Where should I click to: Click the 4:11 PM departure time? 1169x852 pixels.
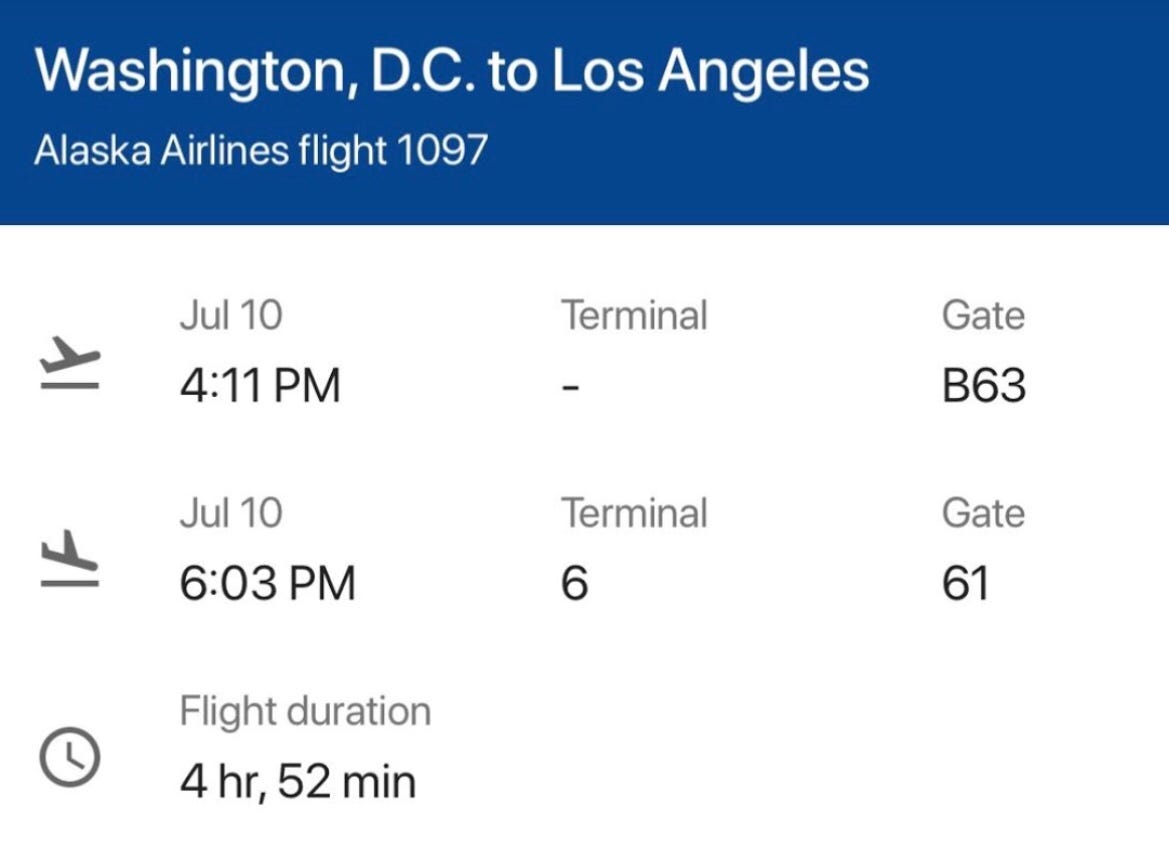pos(259,385)
